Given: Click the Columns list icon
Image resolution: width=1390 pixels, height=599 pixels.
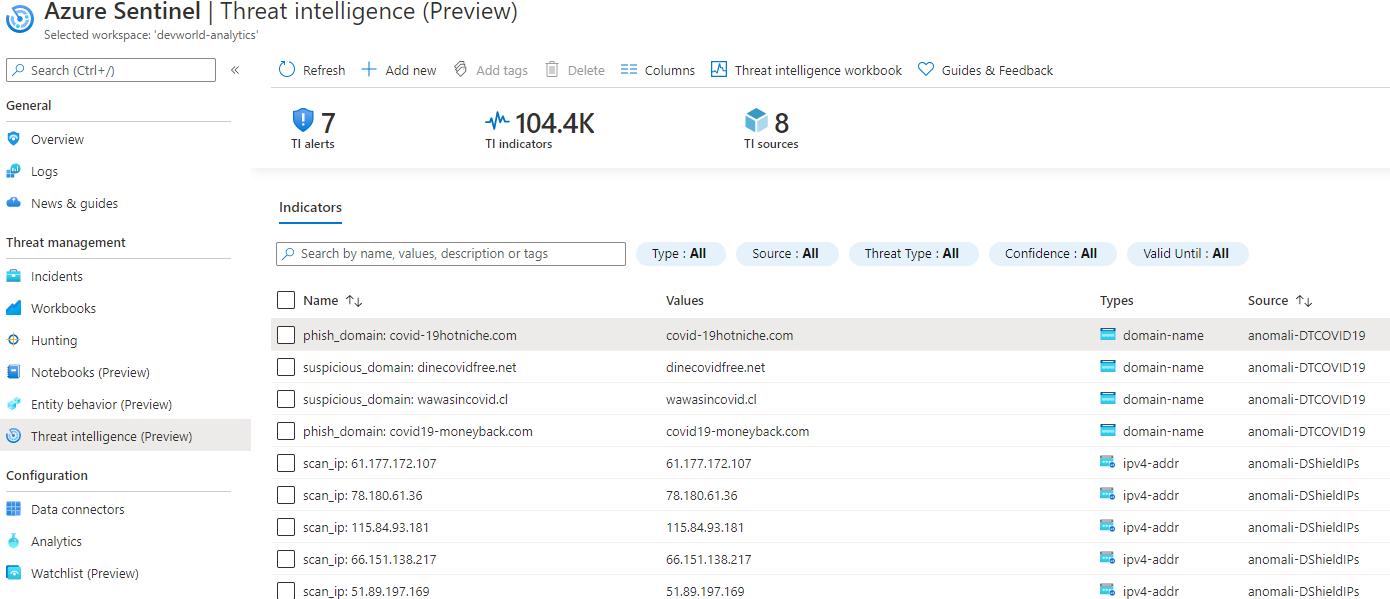Looking at the screenshot, I should 629,69.
